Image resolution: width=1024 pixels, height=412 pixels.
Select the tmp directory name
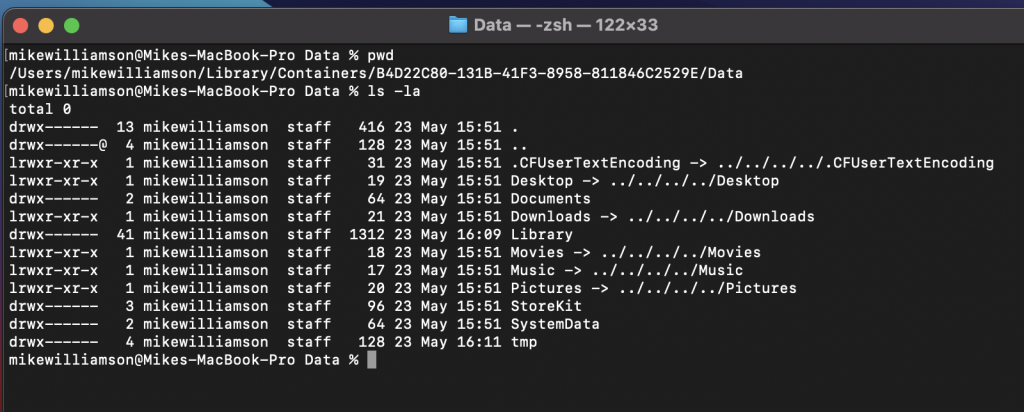point(523,343)
